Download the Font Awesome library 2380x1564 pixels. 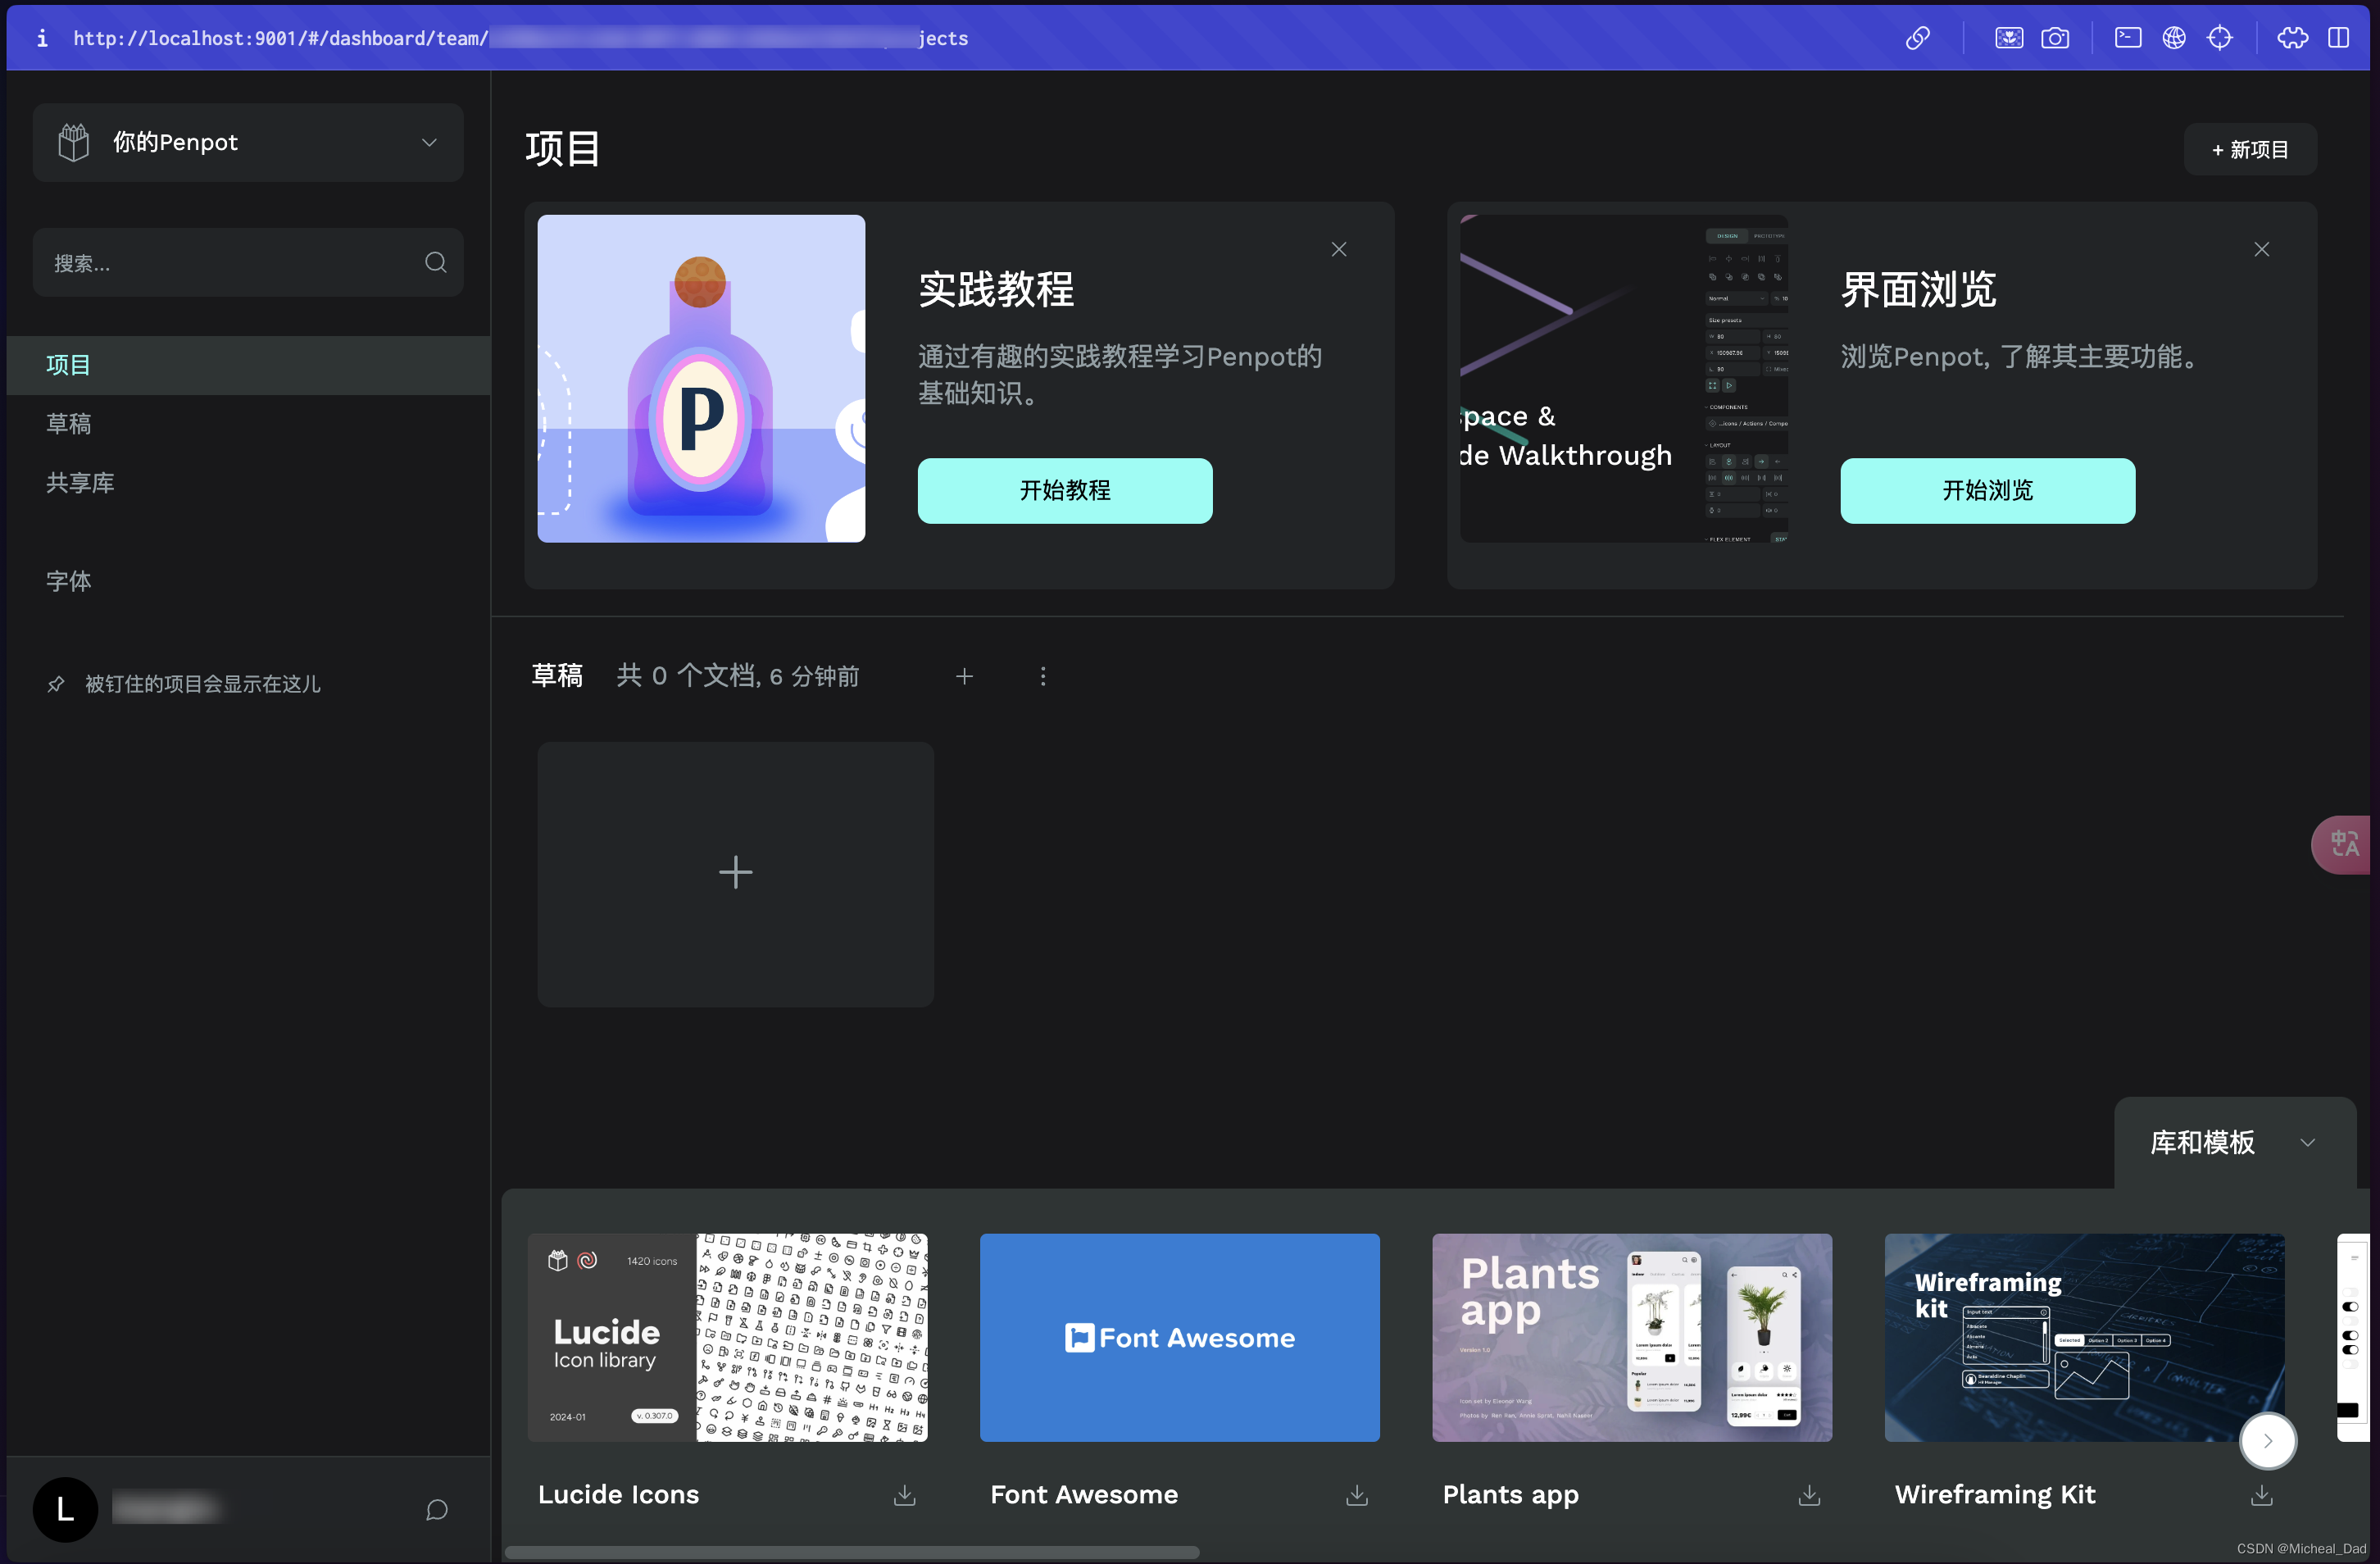(x=1356, y=1494)
